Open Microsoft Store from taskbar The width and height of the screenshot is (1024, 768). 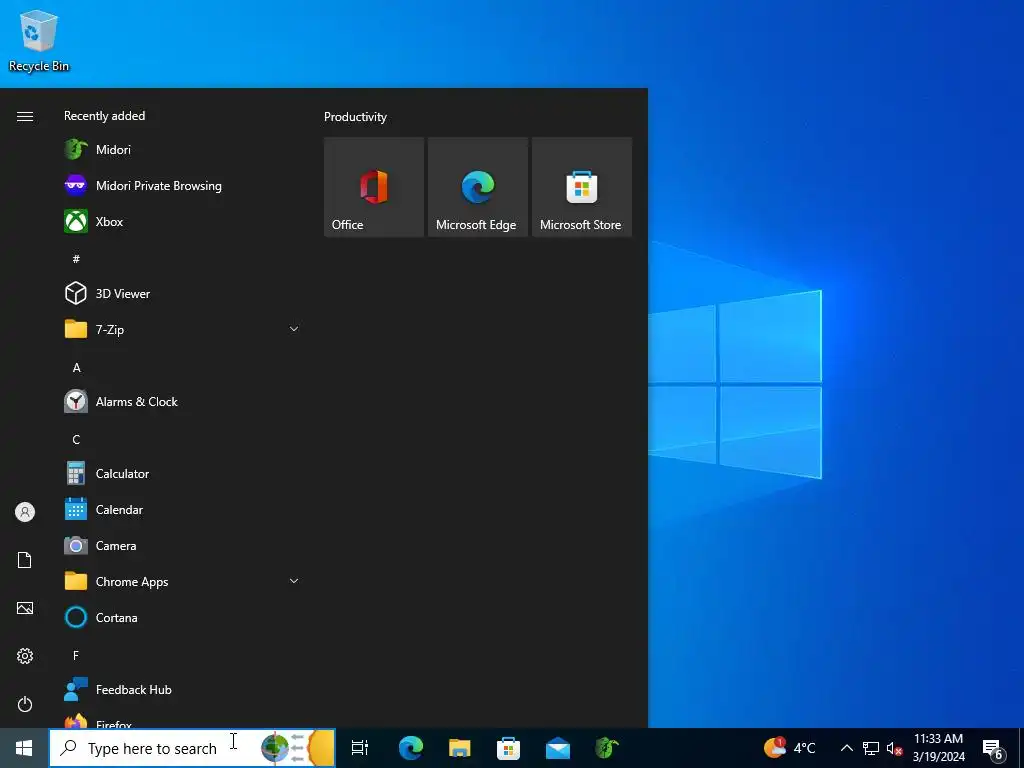click(509, 748)
